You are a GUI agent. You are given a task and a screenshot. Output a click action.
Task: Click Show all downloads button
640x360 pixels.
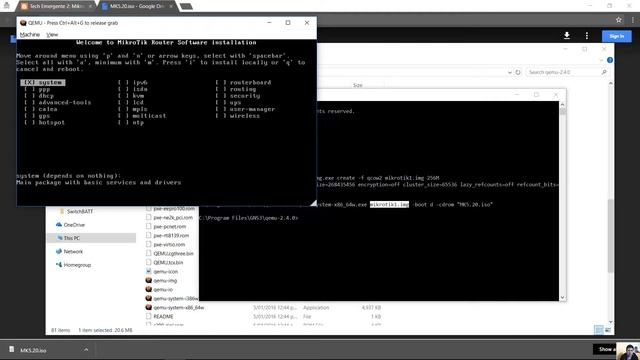604,349
